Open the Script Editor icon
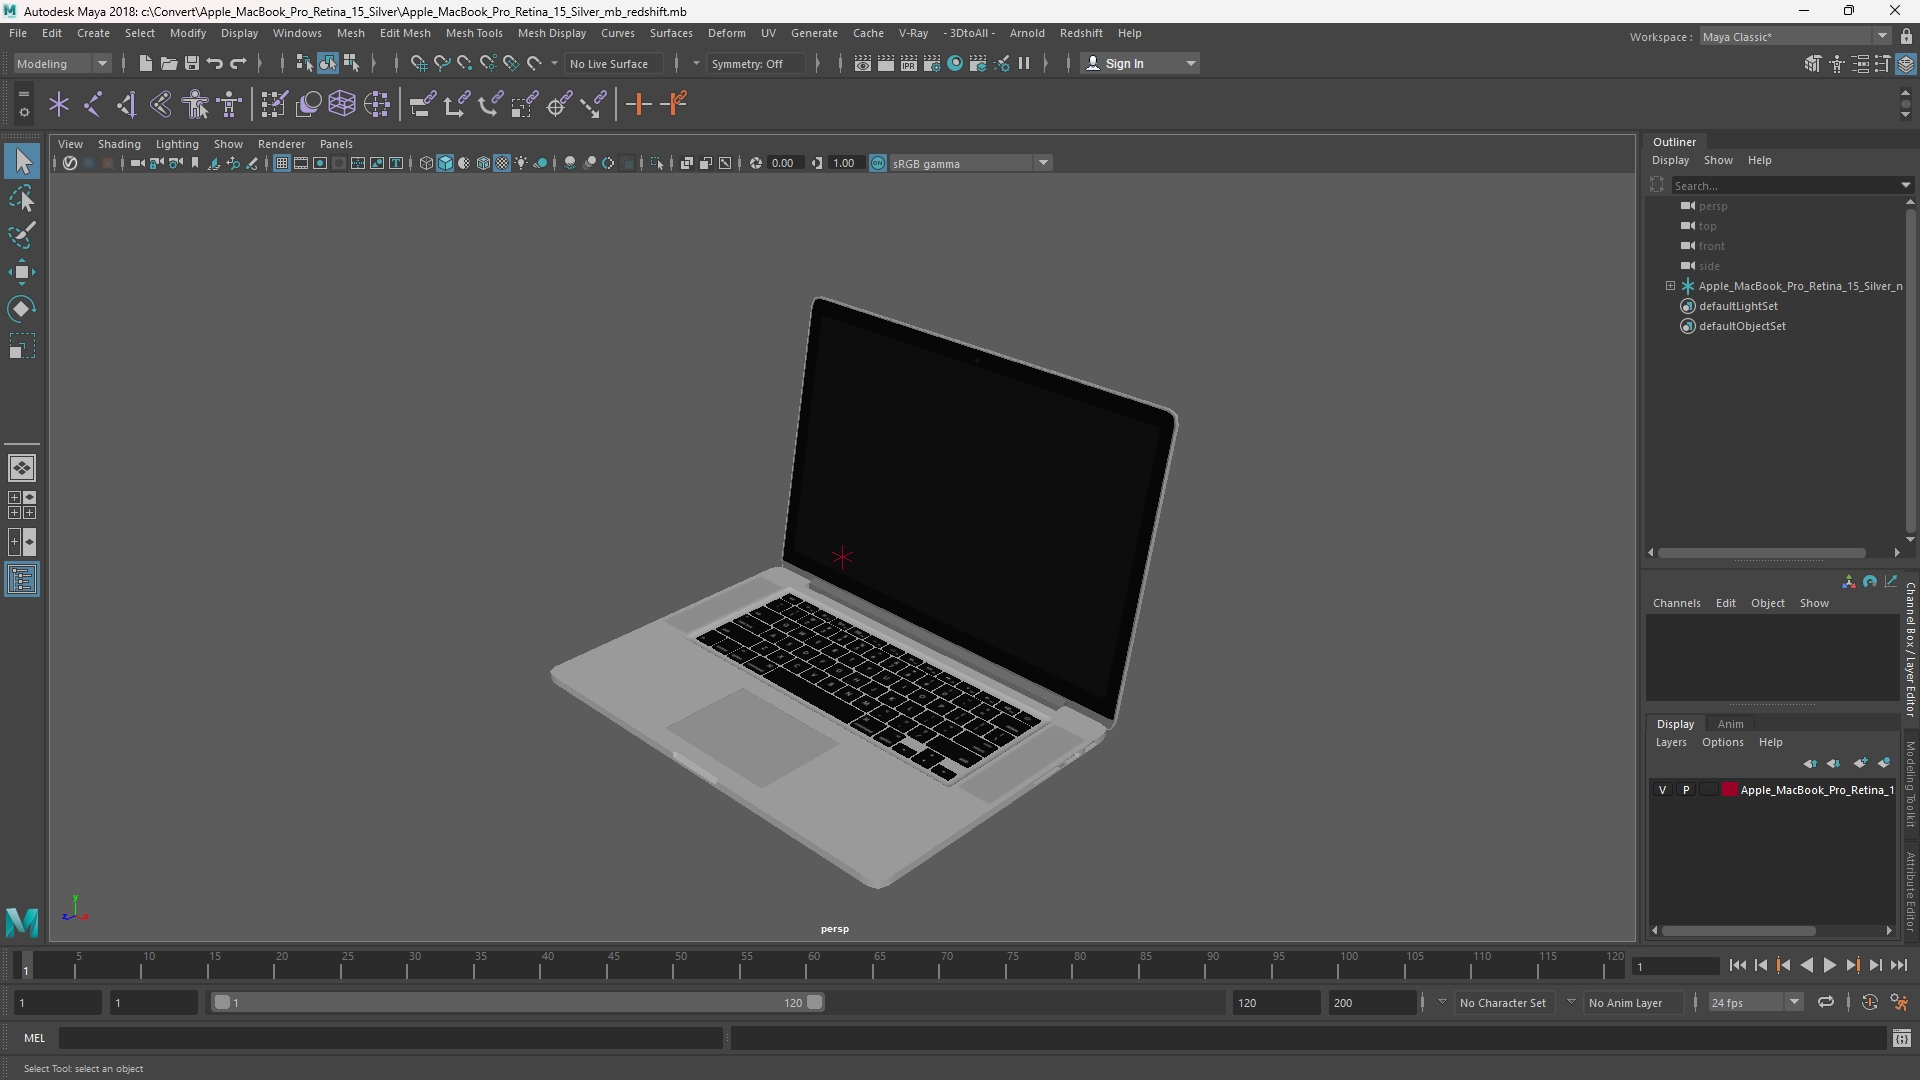 click(x=1902, y=1039)
